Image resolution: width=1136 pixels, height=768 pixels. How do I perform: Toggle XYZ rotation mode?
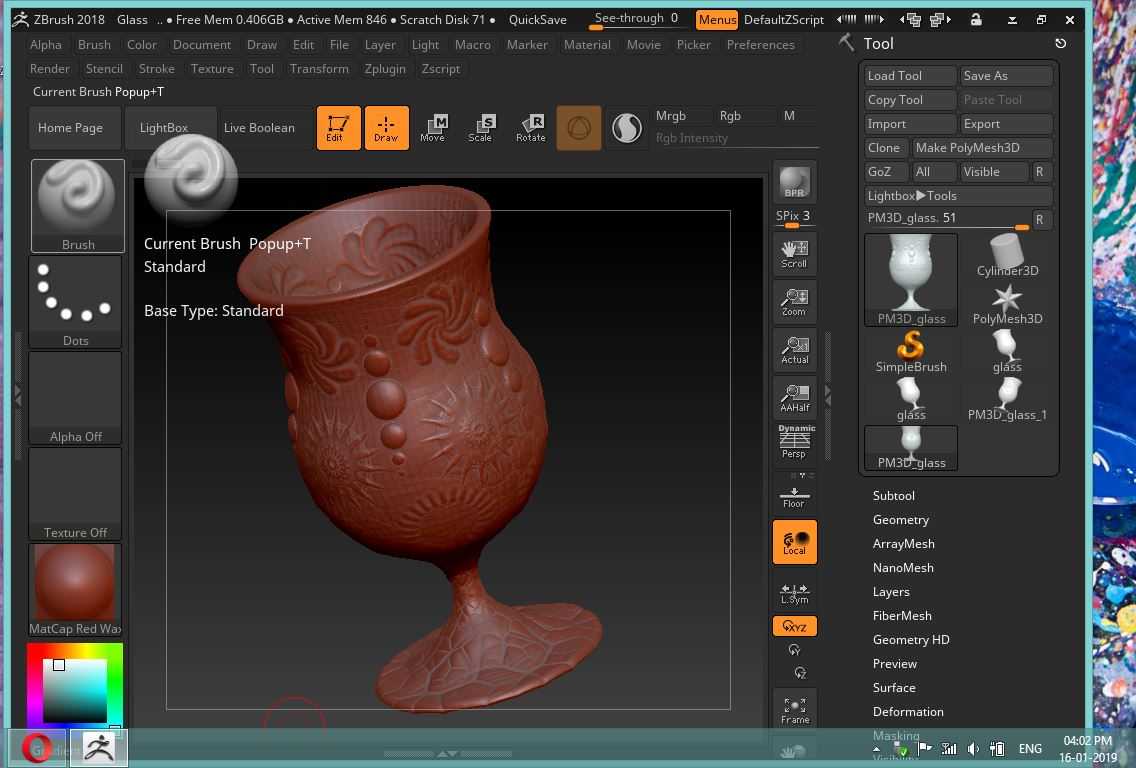click(795, 626)
